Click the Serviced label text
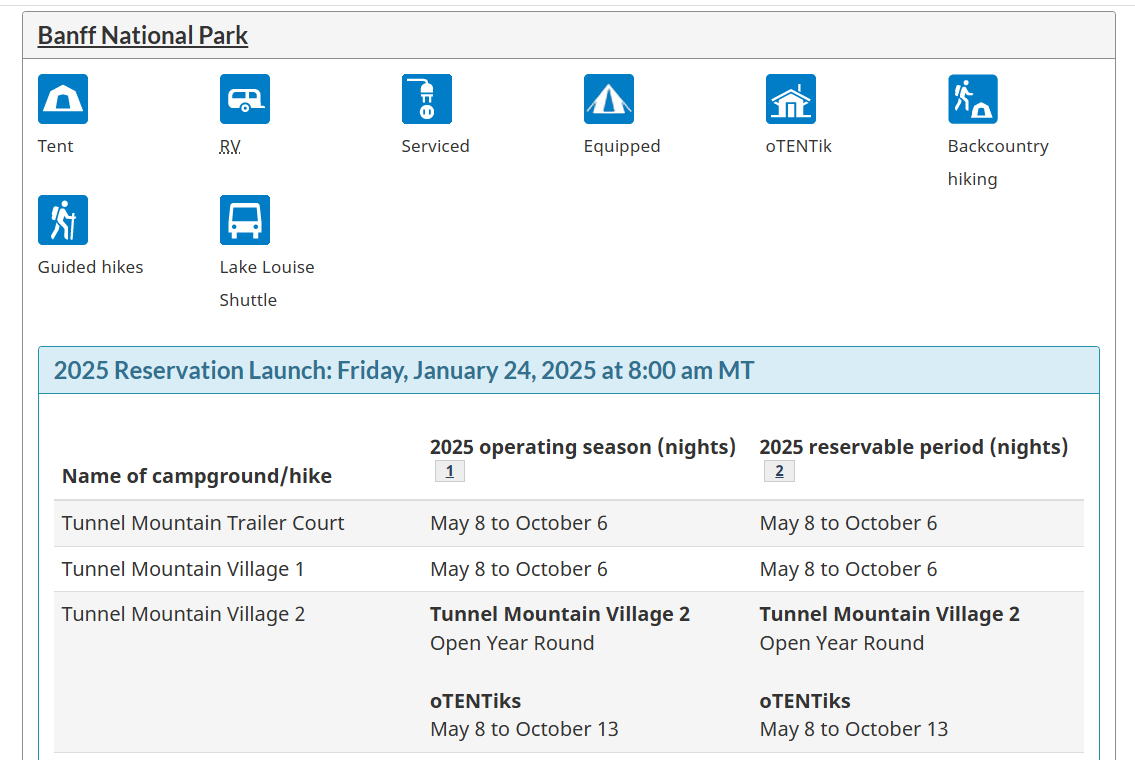 436,146
